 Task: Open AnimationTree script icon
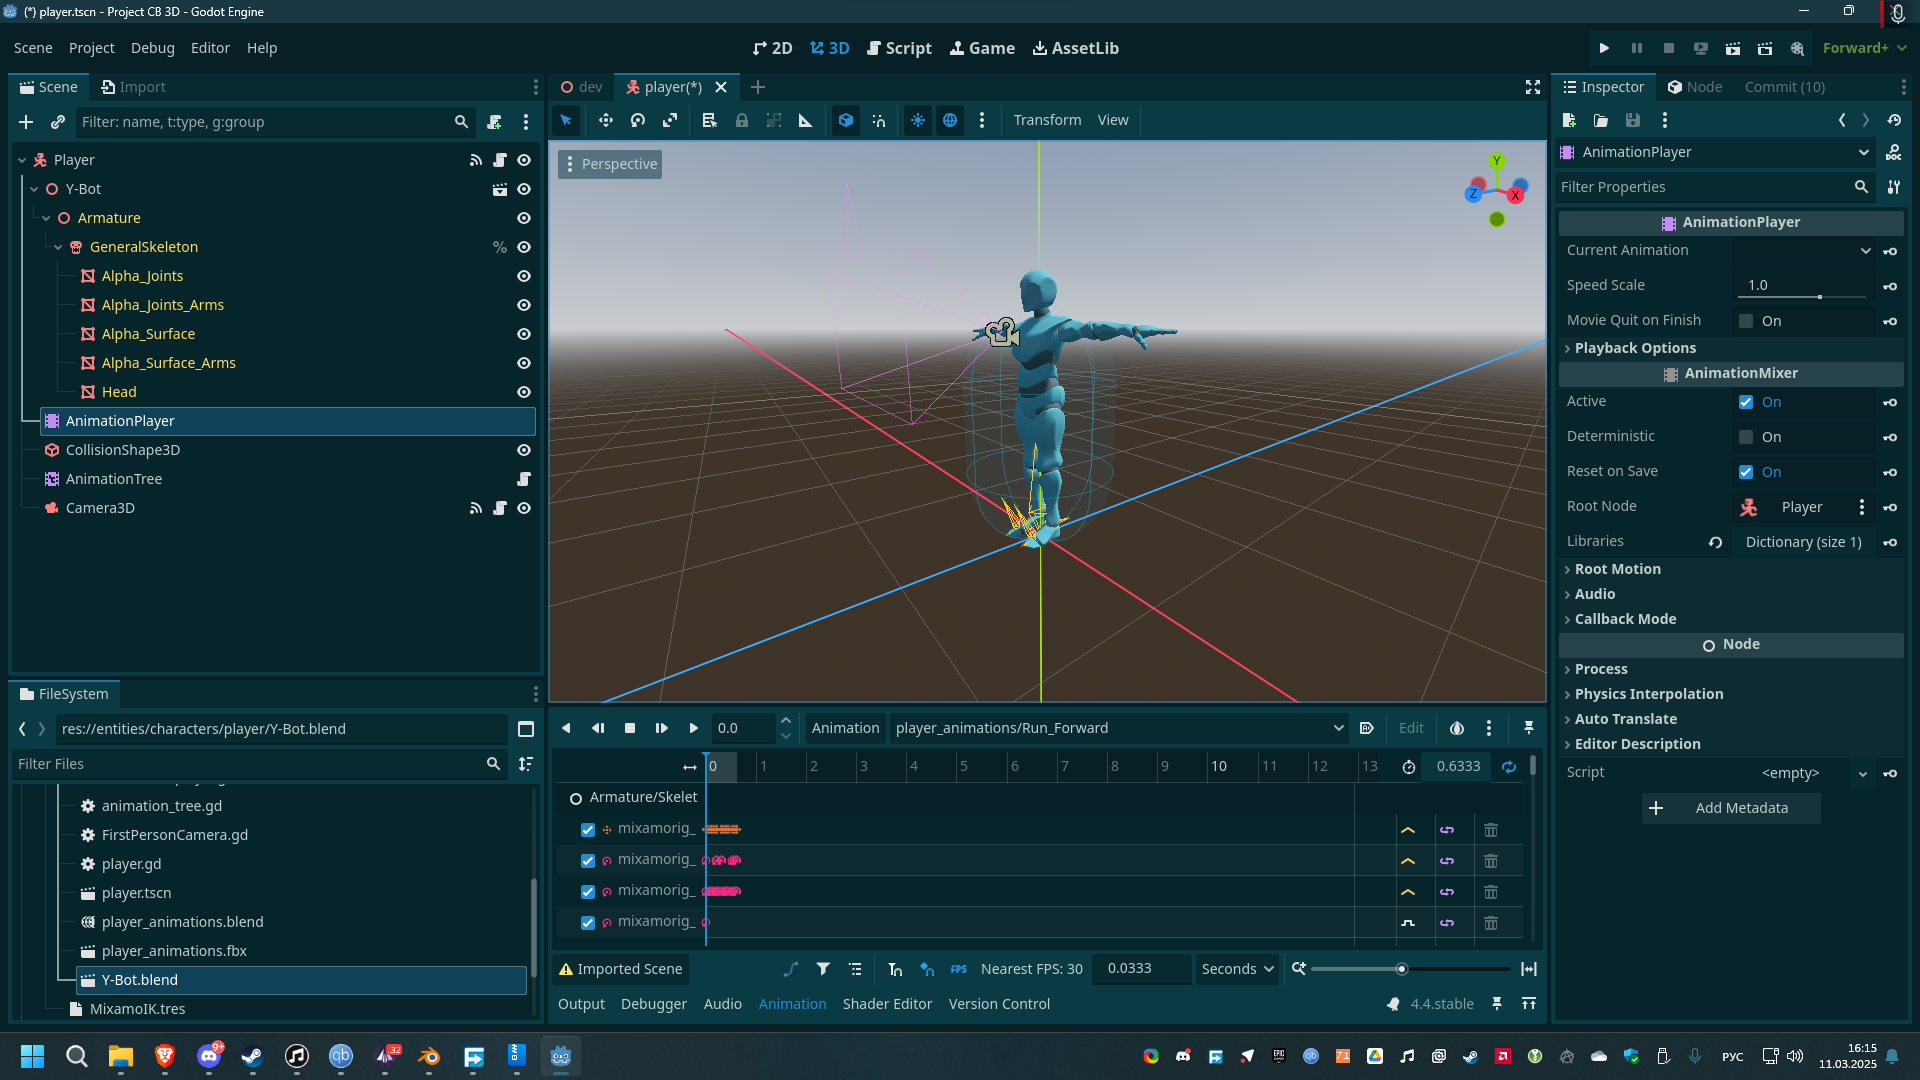[x=524, y=479]
